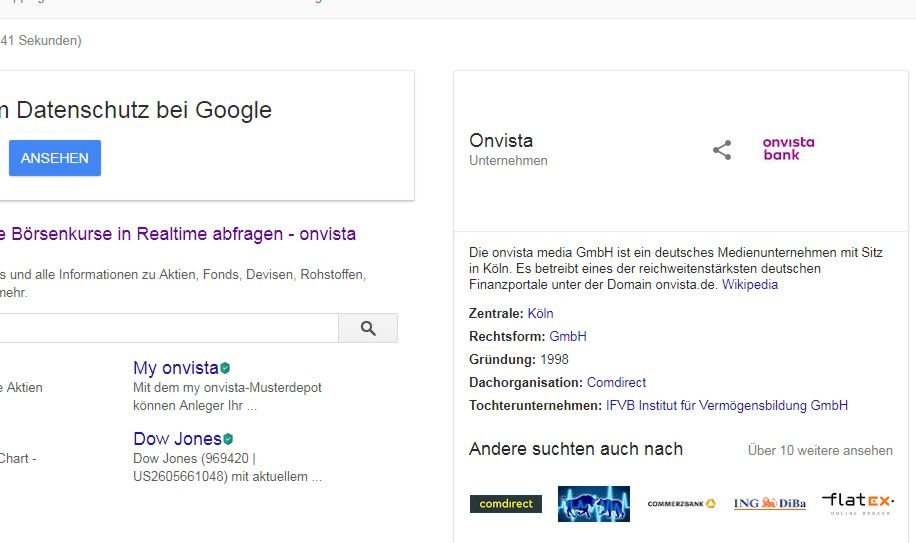Screen dimensions: 916x543
Task: Share the Onvista knowledge panel
Action: point(722,150)
